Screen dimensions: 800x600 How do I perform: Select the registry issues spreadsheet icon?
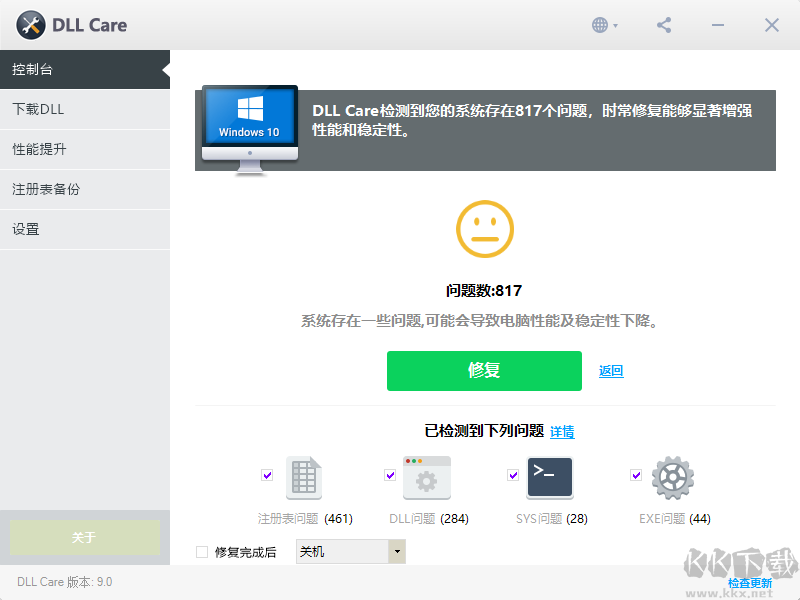[x=303, y=477]
